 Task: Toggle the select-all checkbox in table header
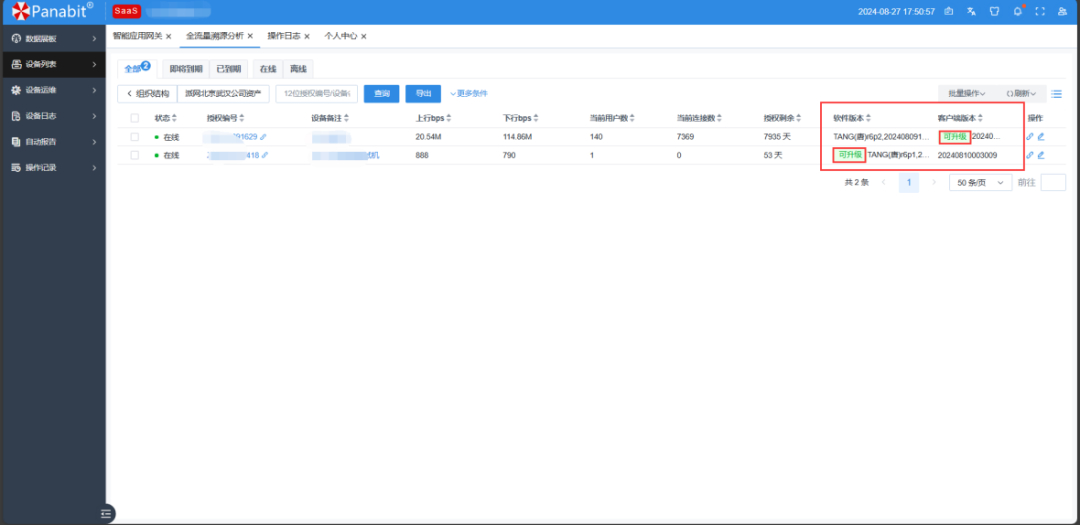[134, 118]
